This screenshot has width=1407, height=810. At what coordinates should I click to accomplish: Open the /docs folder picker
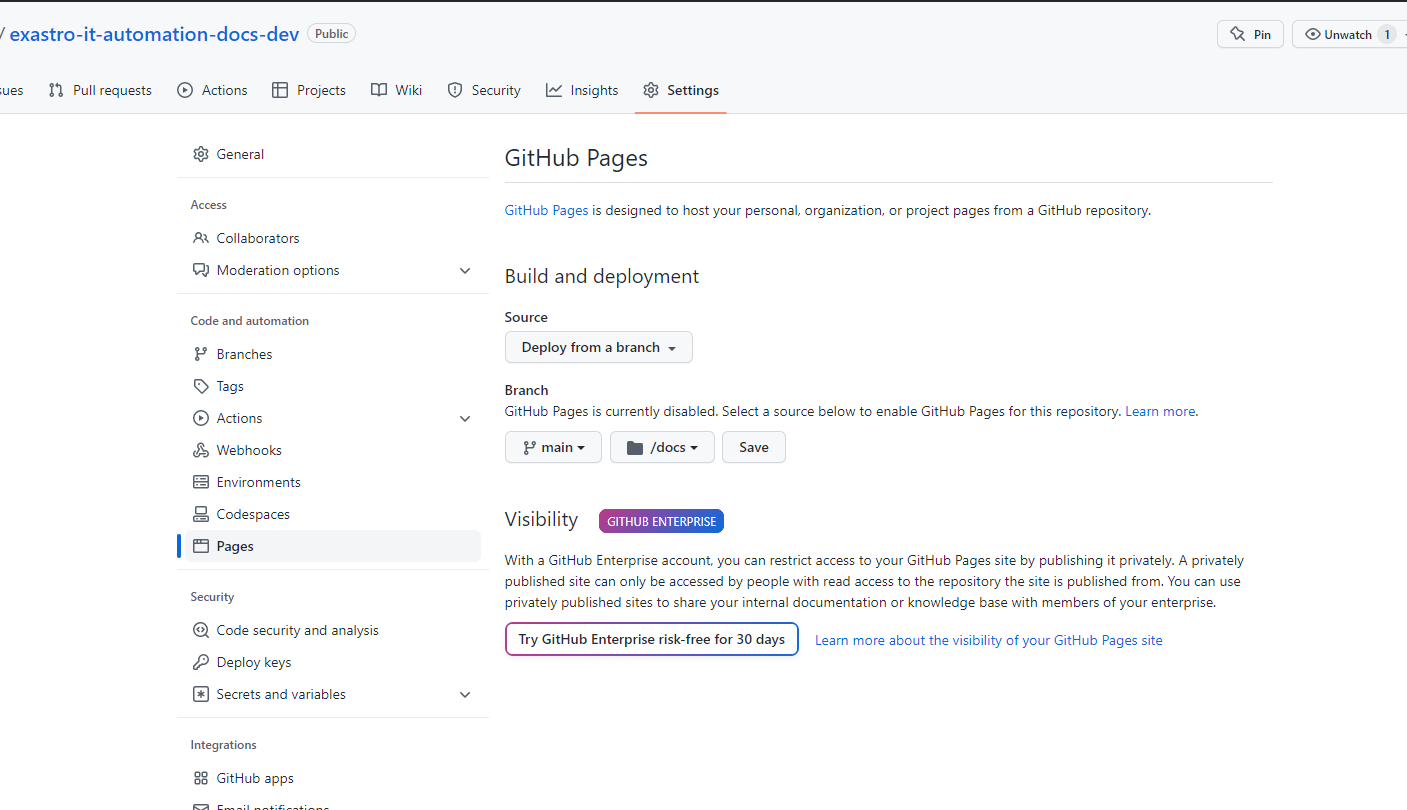pyautogui.click(x=662, y=447)
